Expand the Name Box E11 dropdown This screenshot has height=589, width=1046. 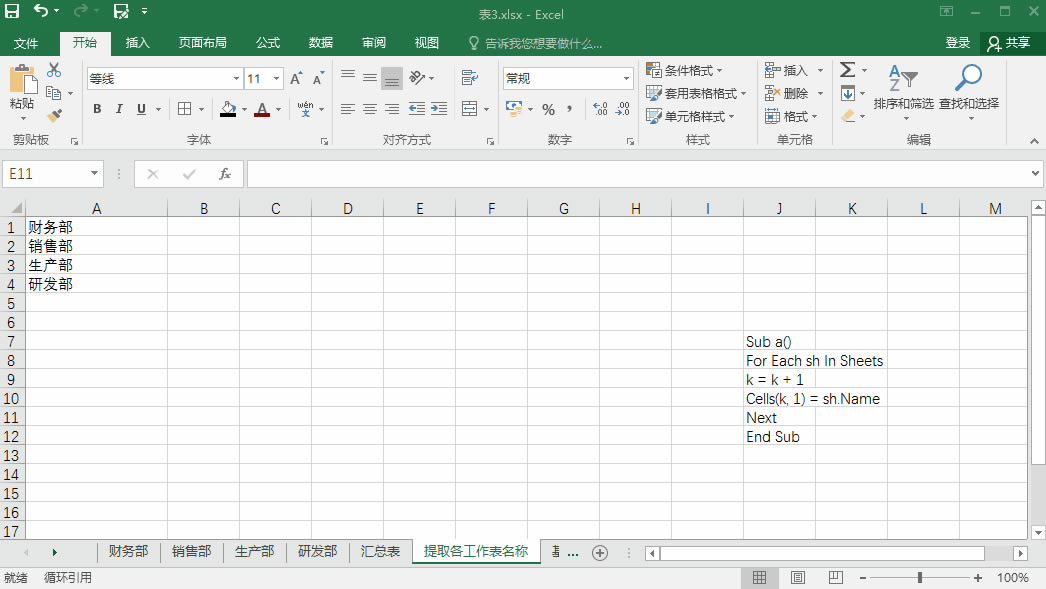(95, 174)
